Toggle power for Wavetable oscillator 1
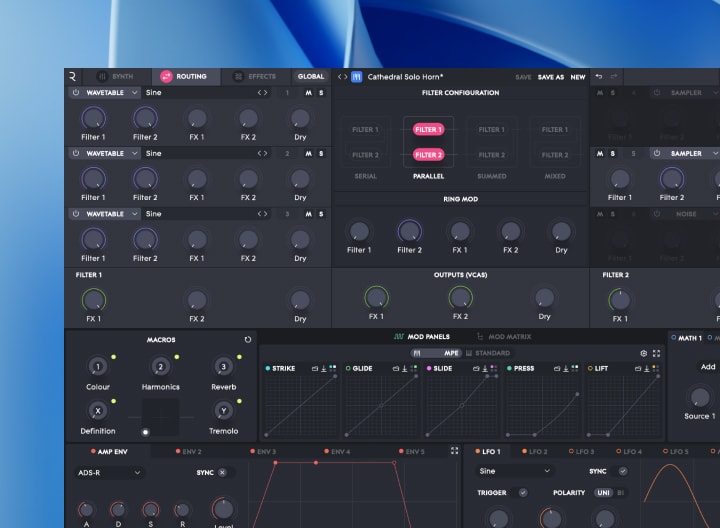 coord(76,92)
